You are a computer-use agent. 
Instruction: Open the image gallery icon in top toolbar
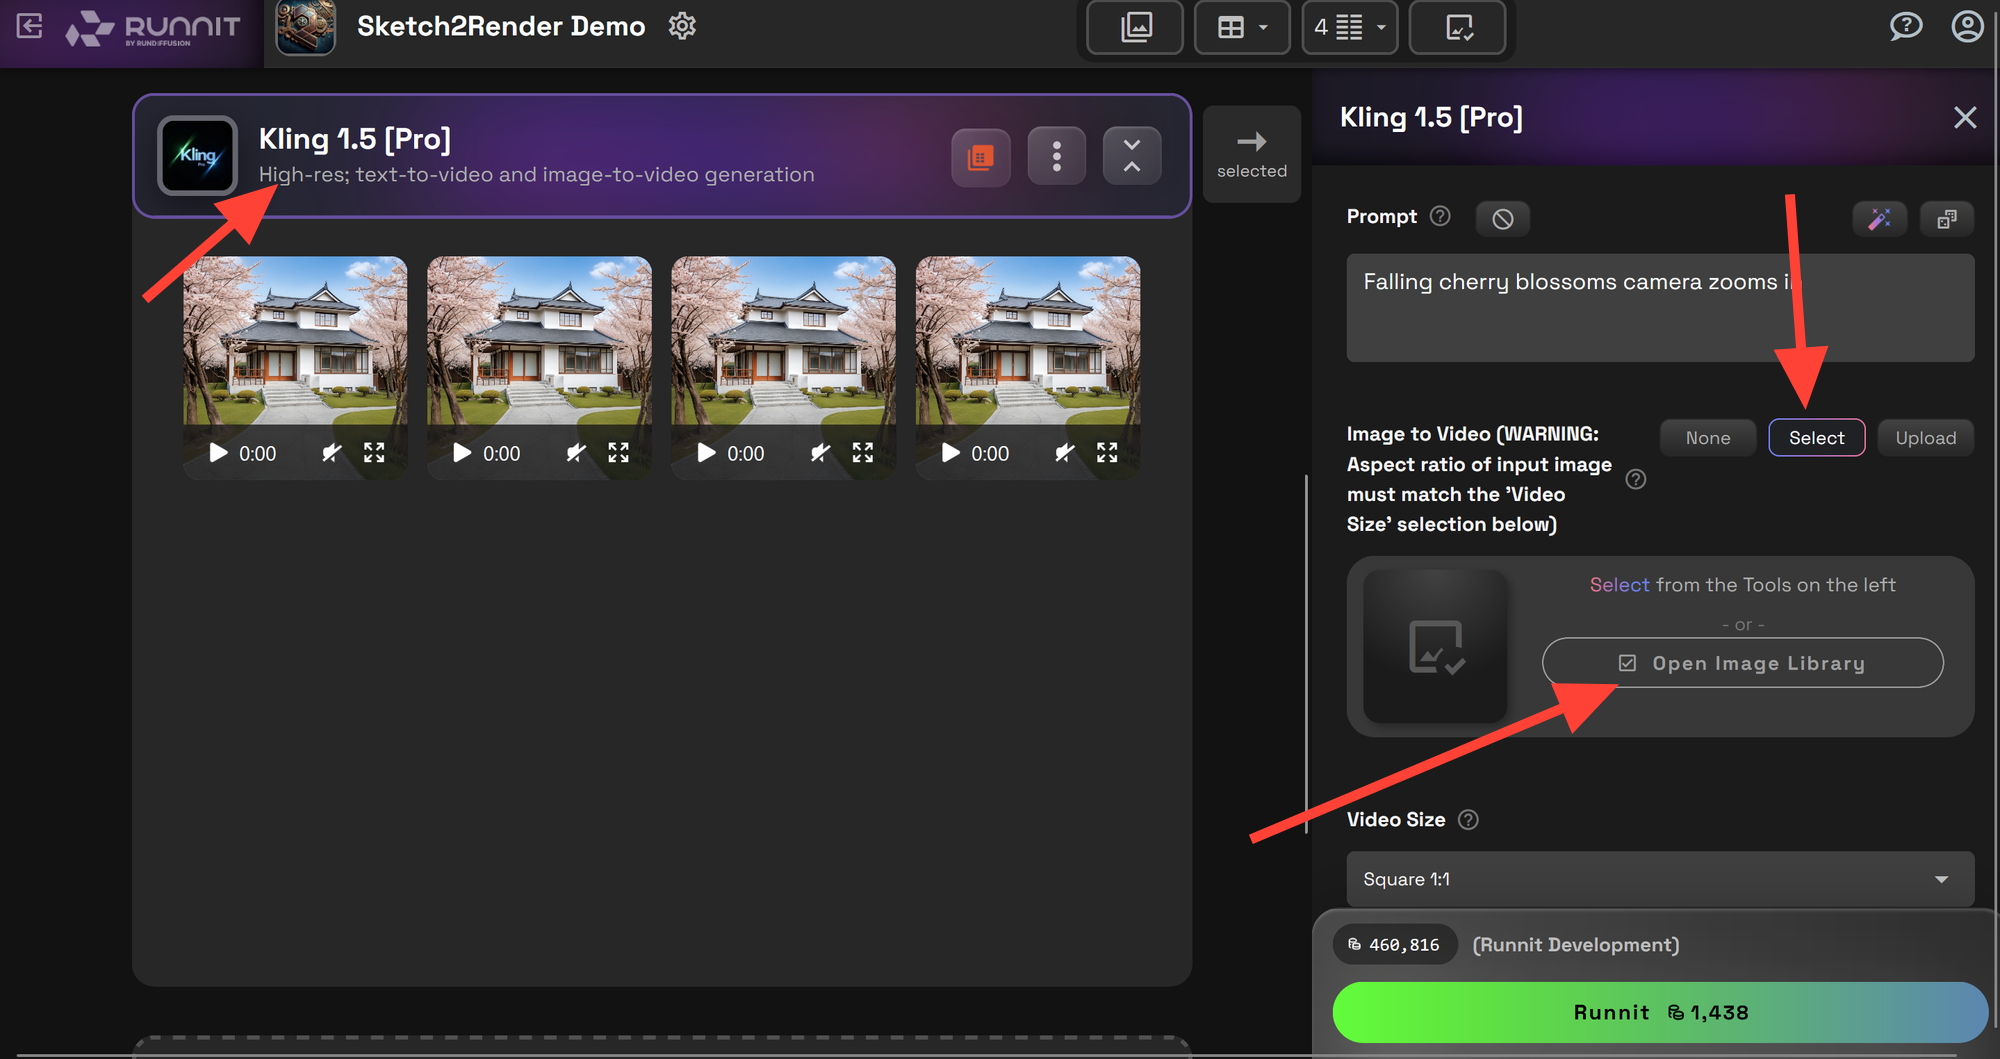[1135, 27]
